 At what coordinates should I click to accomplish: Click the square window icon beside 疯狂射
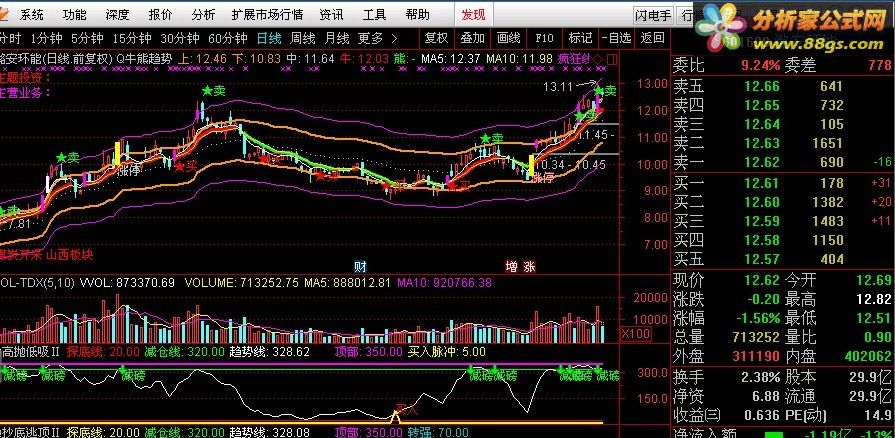pos(612,58)
